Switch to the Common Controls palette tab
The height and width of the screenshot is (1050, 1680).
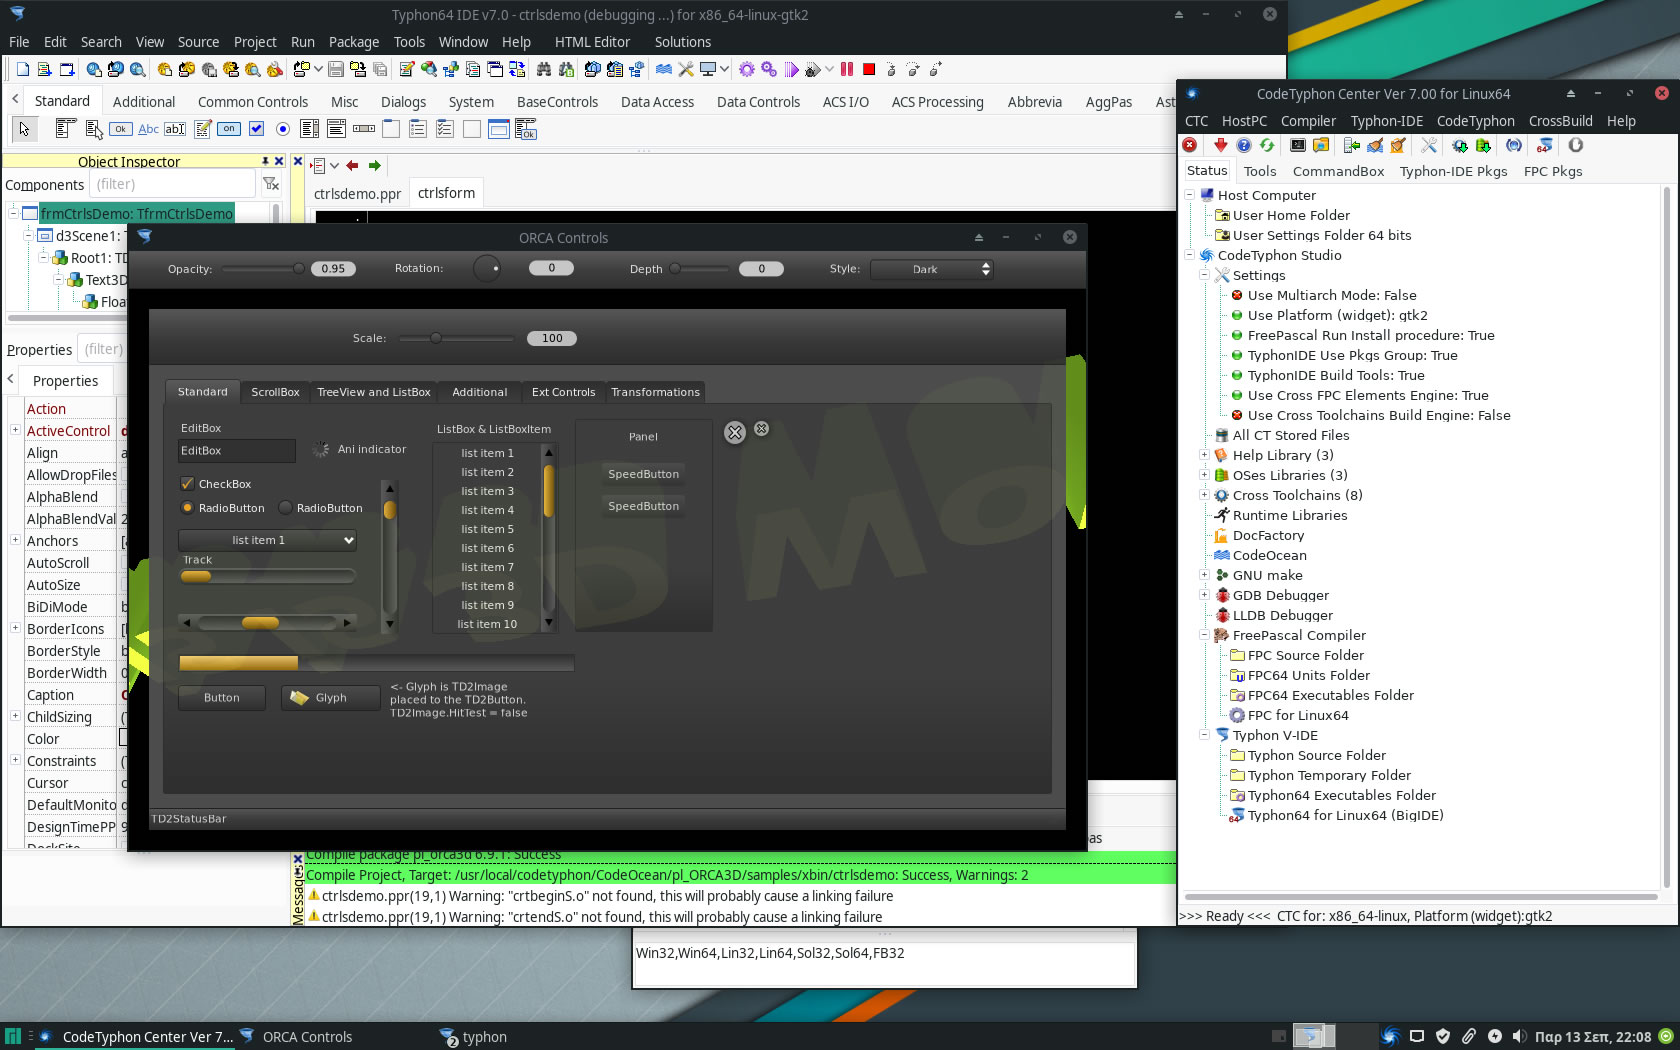253,102
